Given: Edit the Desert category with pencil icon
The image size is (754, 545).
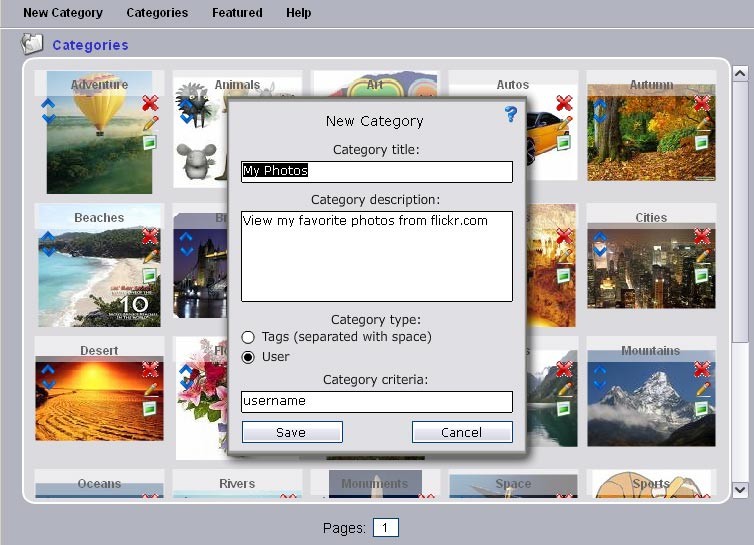Looking at the screenshot, I should tap(150, 389).
